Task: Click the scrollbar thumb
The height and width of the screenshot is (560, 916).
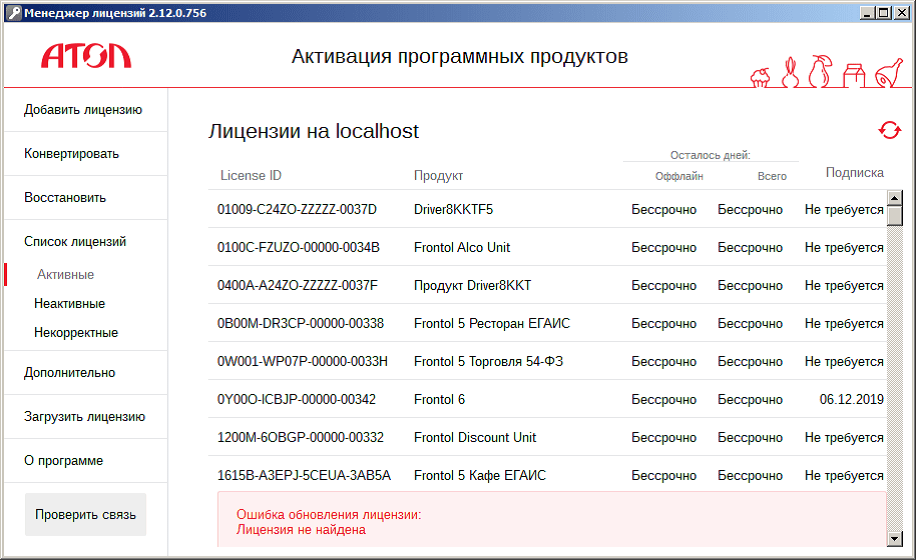Action: (894, 215)
